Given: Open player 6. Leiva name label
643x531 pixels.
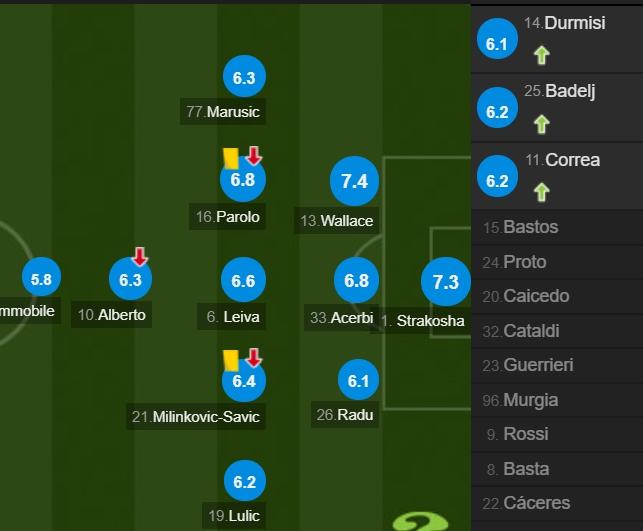Looking at the screenshot, I should 232,317.
